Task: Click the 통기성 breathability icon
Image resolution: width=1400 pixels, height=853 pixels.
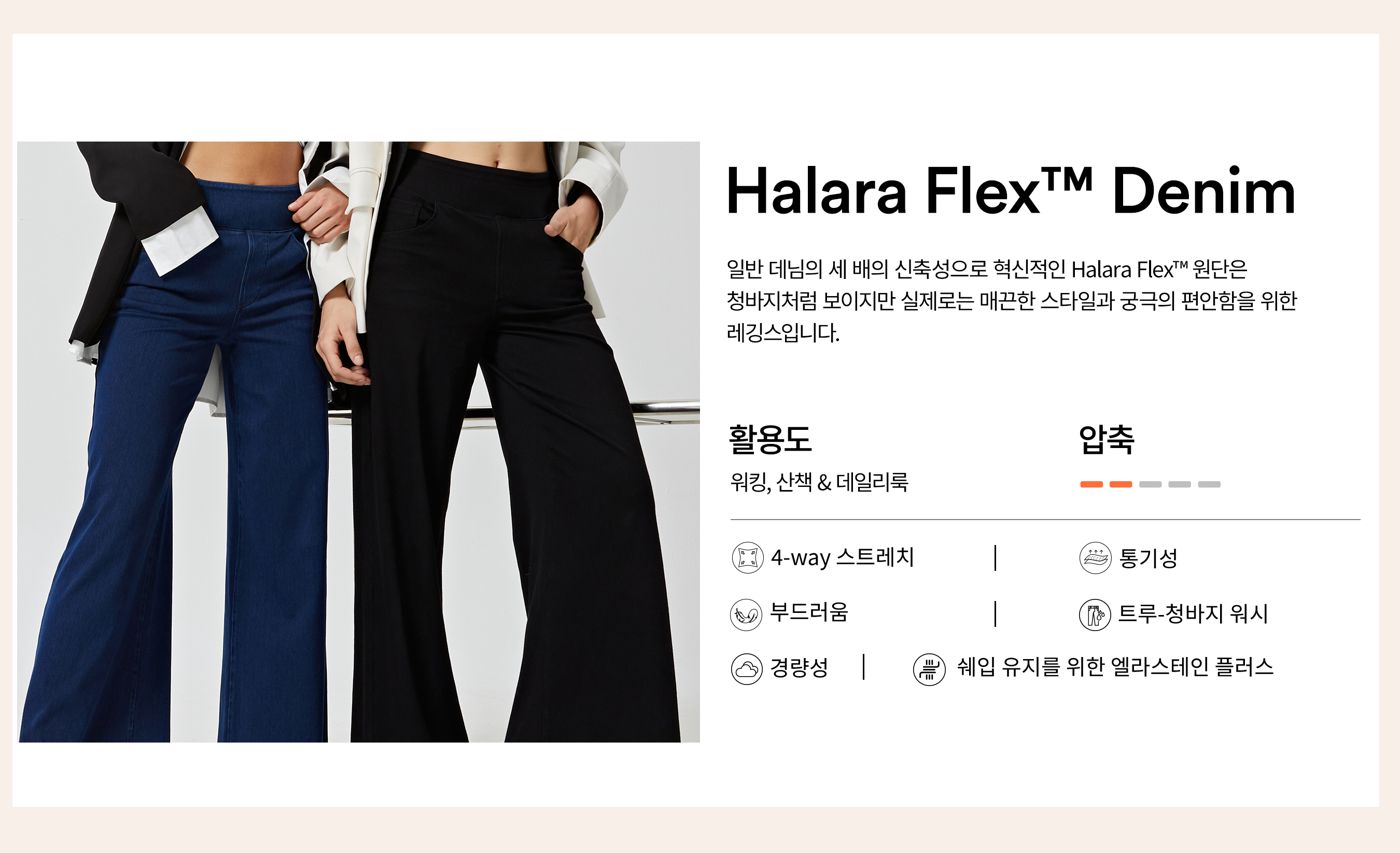Action: [x=1095, y=558]
